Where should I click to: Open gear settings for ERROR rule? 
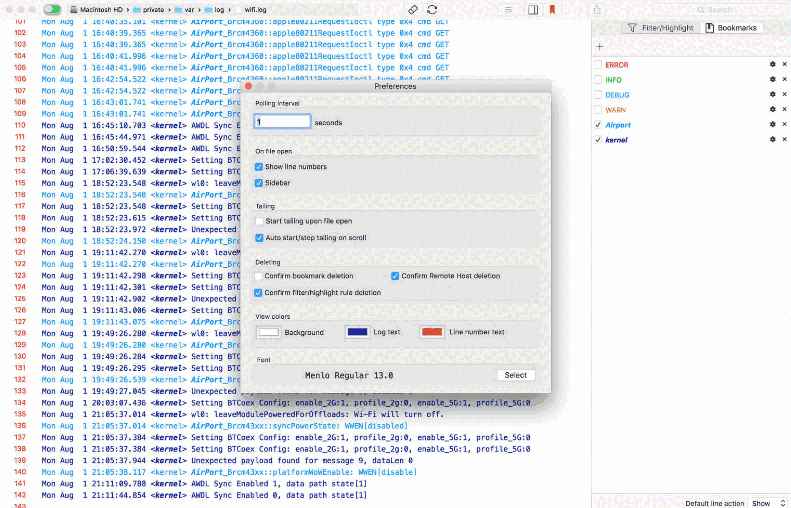(x=772, y=64)
